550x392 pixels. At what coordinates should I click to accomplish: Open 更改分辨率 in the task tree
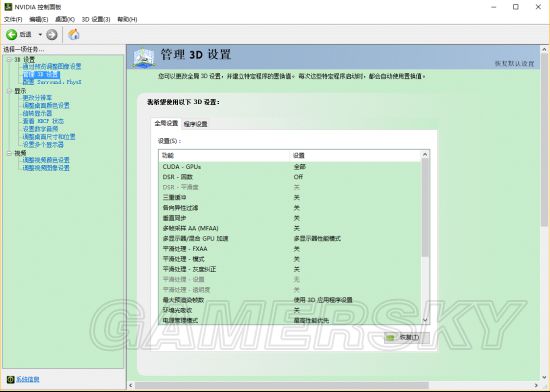37,97
